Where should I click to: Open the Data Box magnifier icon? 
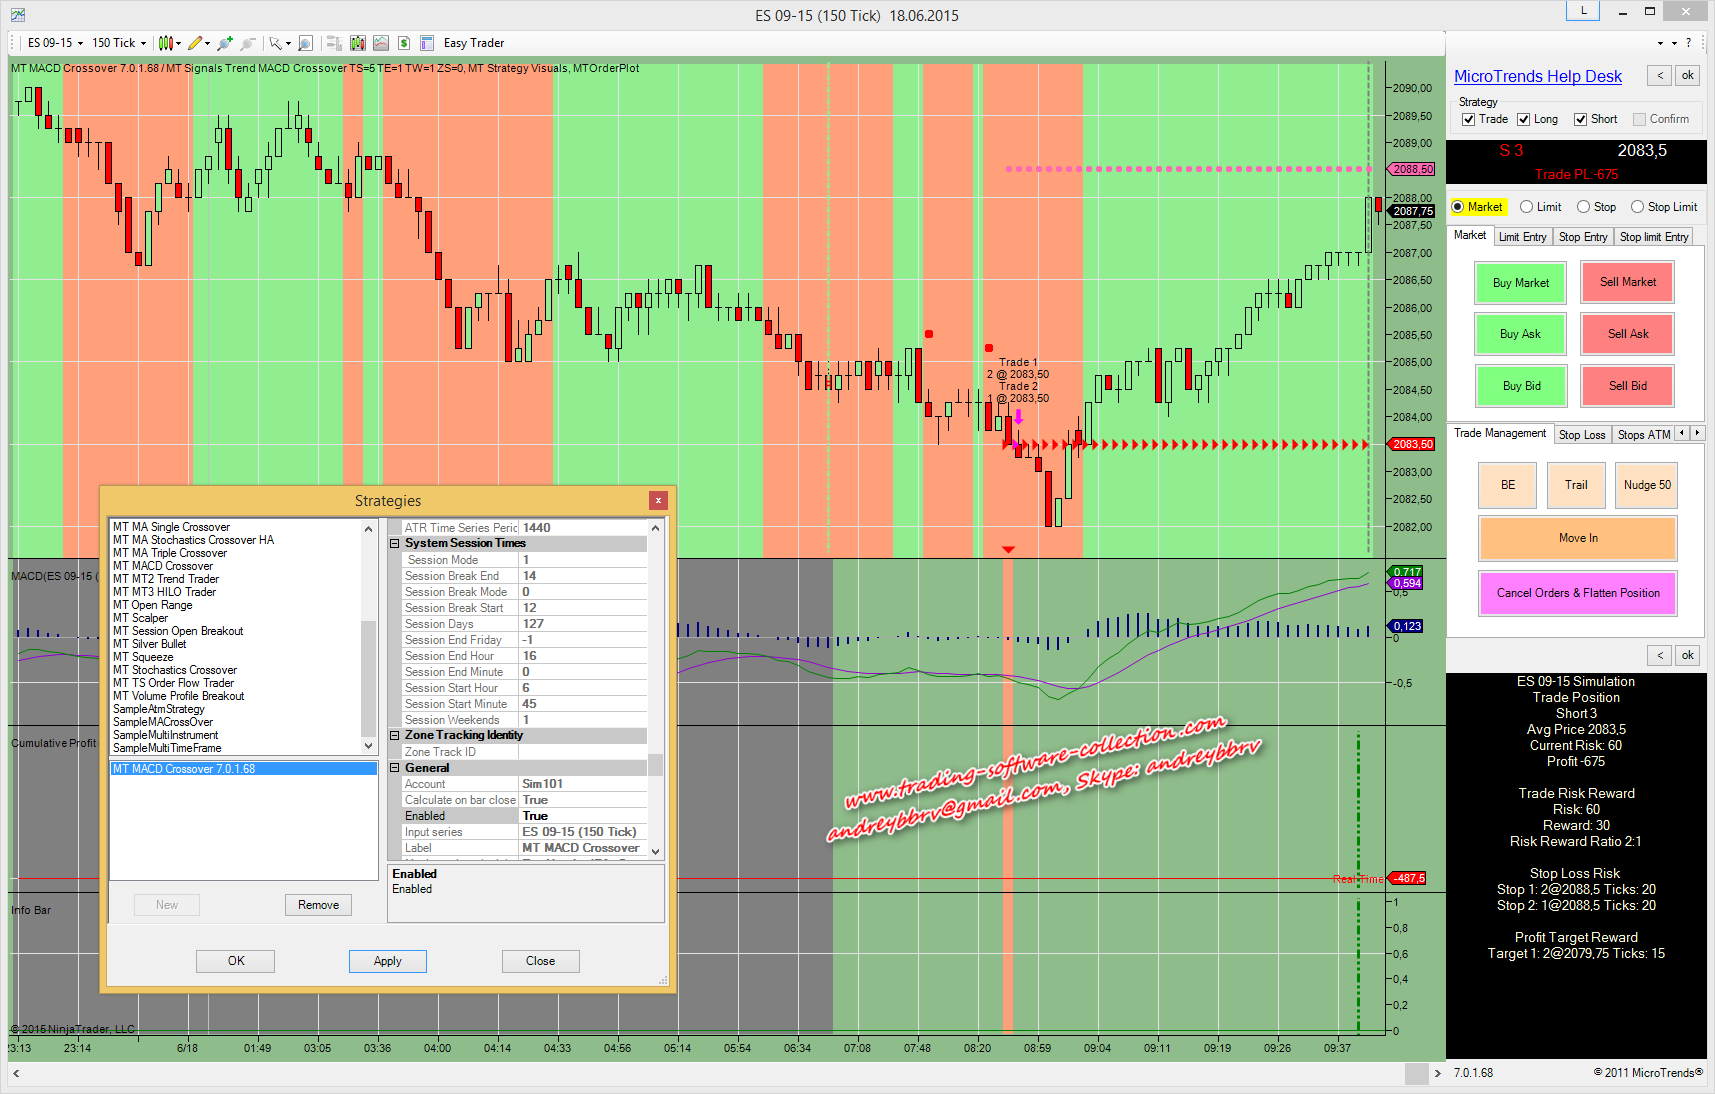(x=305, y=43)
